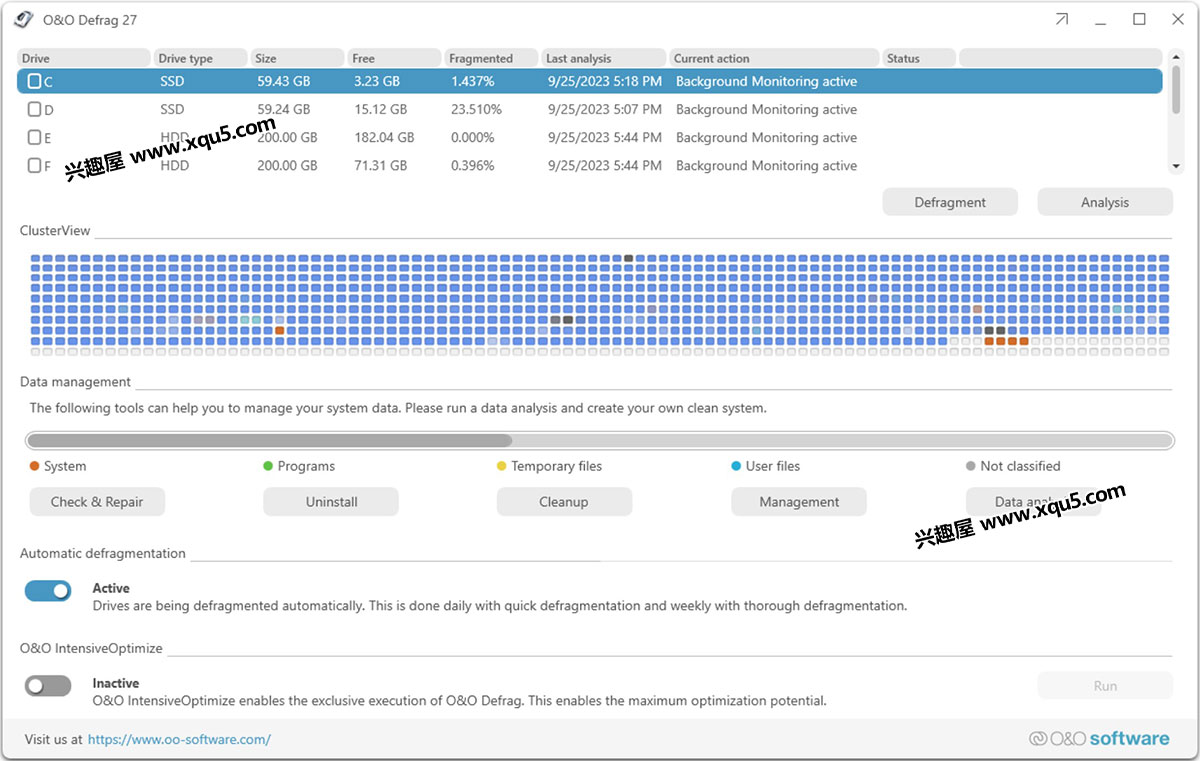
Task: Sort the list by the Drive column header
Action: click(84, 58)
